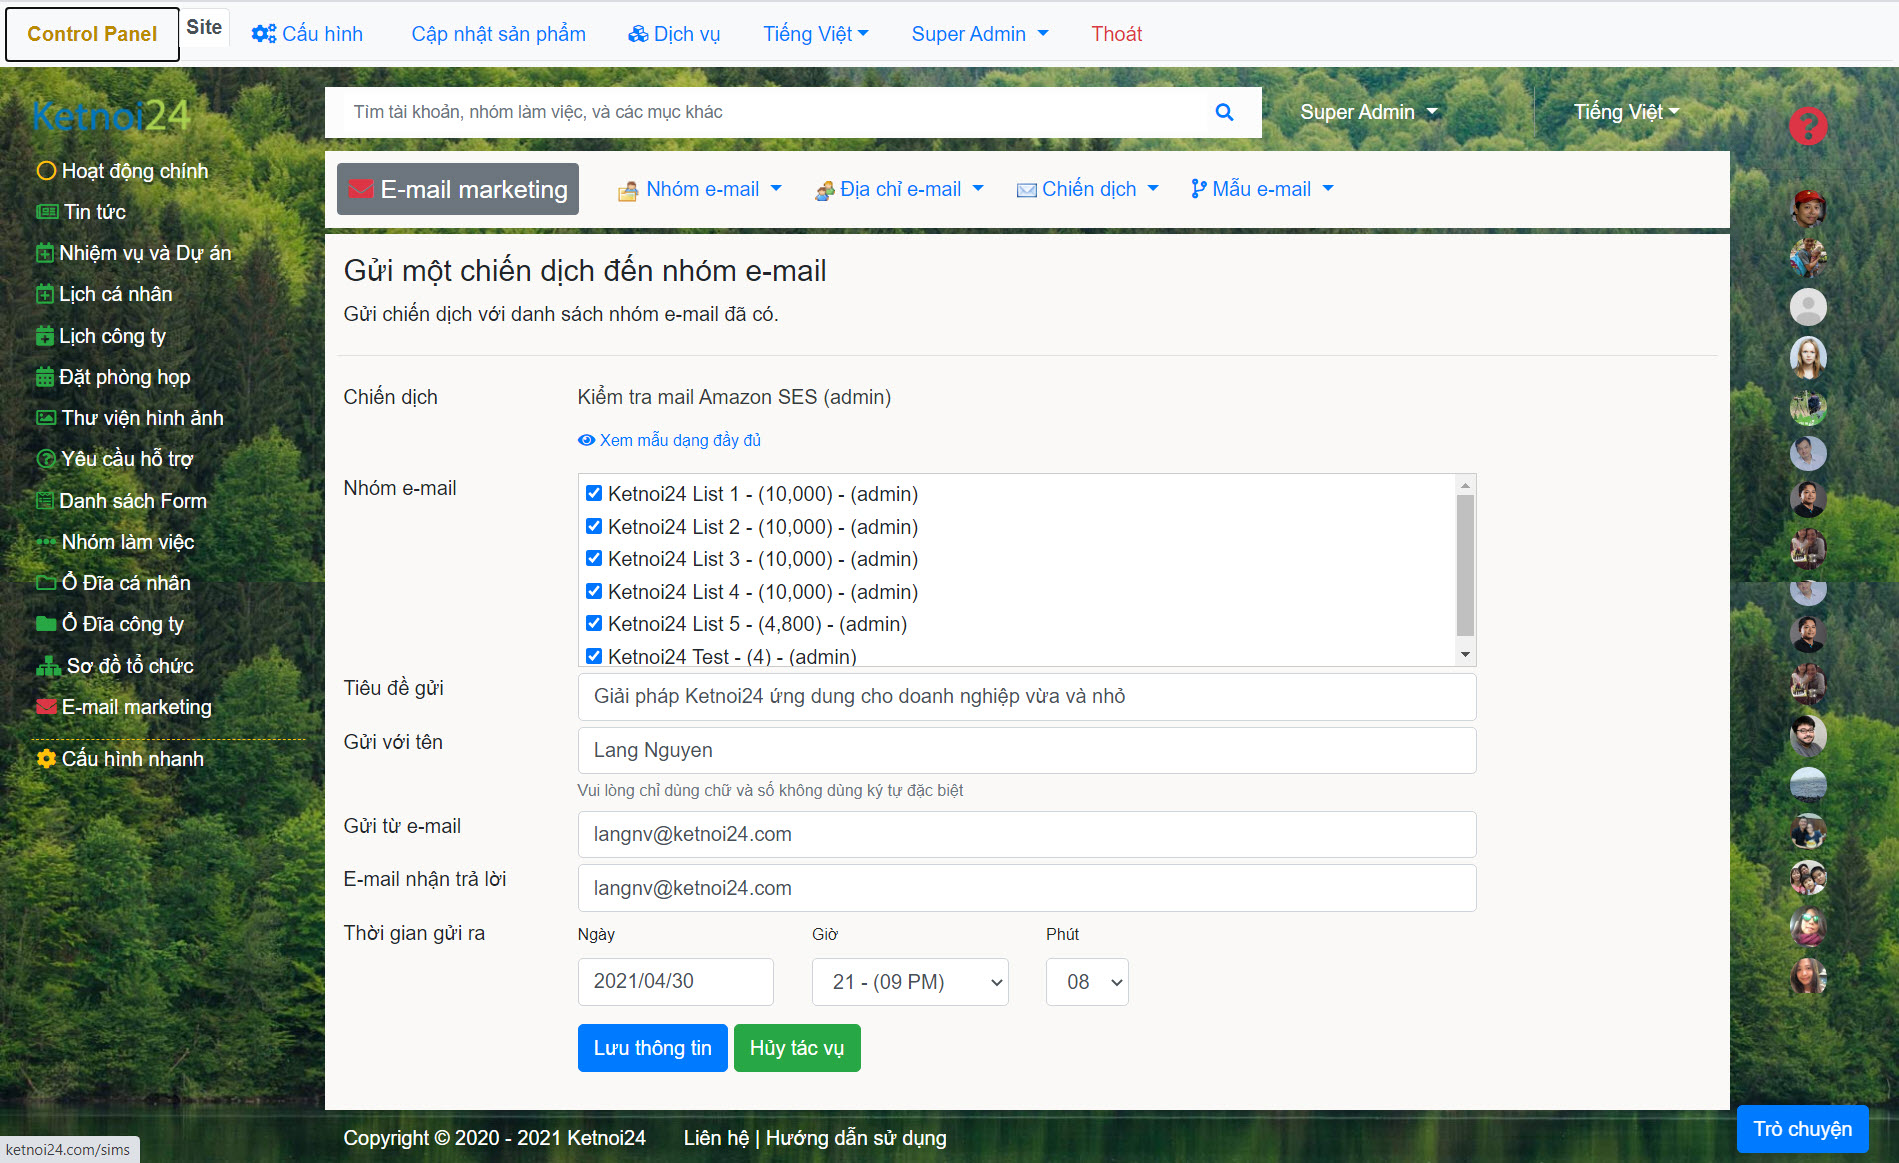Click the Gửi từ e-mail field
The width and height of the screenshot is (1899, 1163).
(1027, 835)
